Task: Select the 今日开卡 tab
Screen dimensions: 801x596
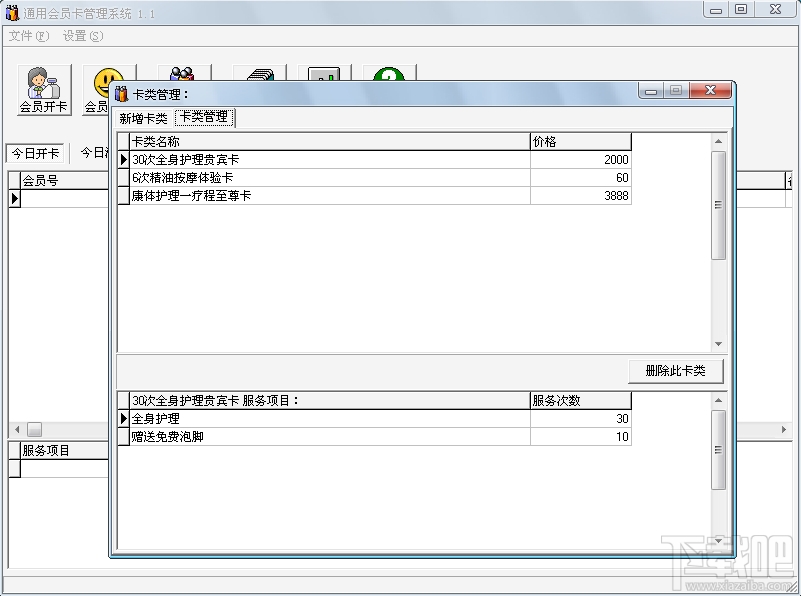Action: coord(34,153)
